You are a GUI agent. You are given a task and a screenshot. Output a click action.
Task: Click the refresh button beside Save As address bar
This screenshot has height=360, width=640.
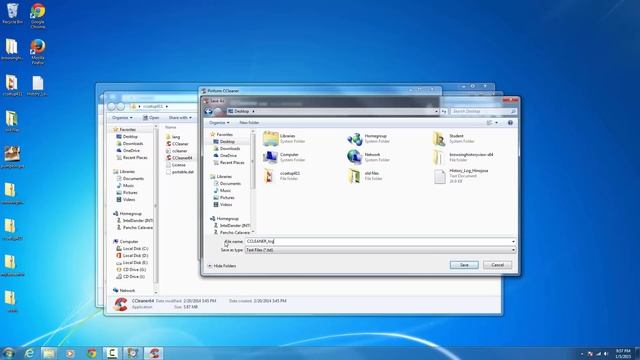[x=444, y=111]
